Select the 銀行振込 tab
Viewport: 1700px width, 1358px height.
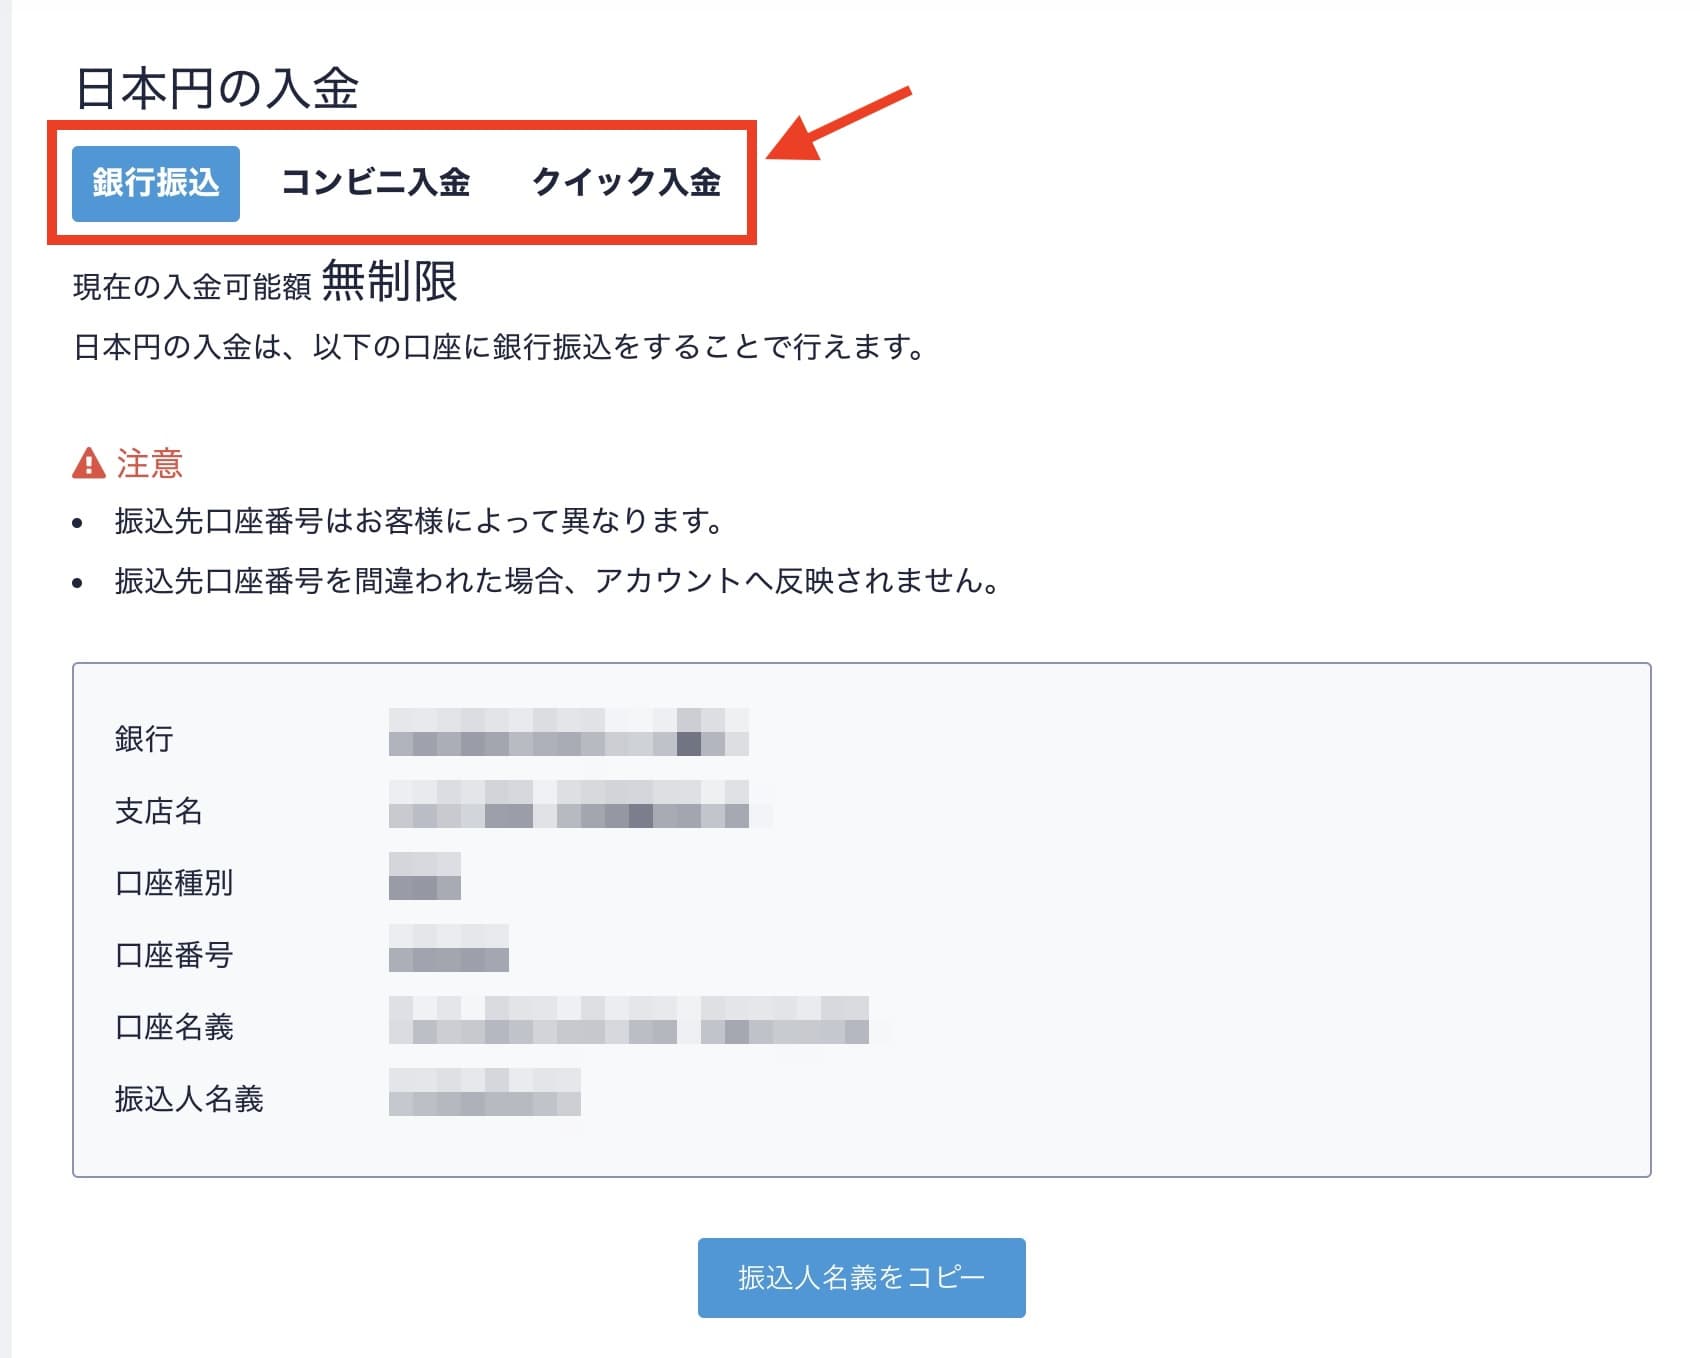point(155,183)
